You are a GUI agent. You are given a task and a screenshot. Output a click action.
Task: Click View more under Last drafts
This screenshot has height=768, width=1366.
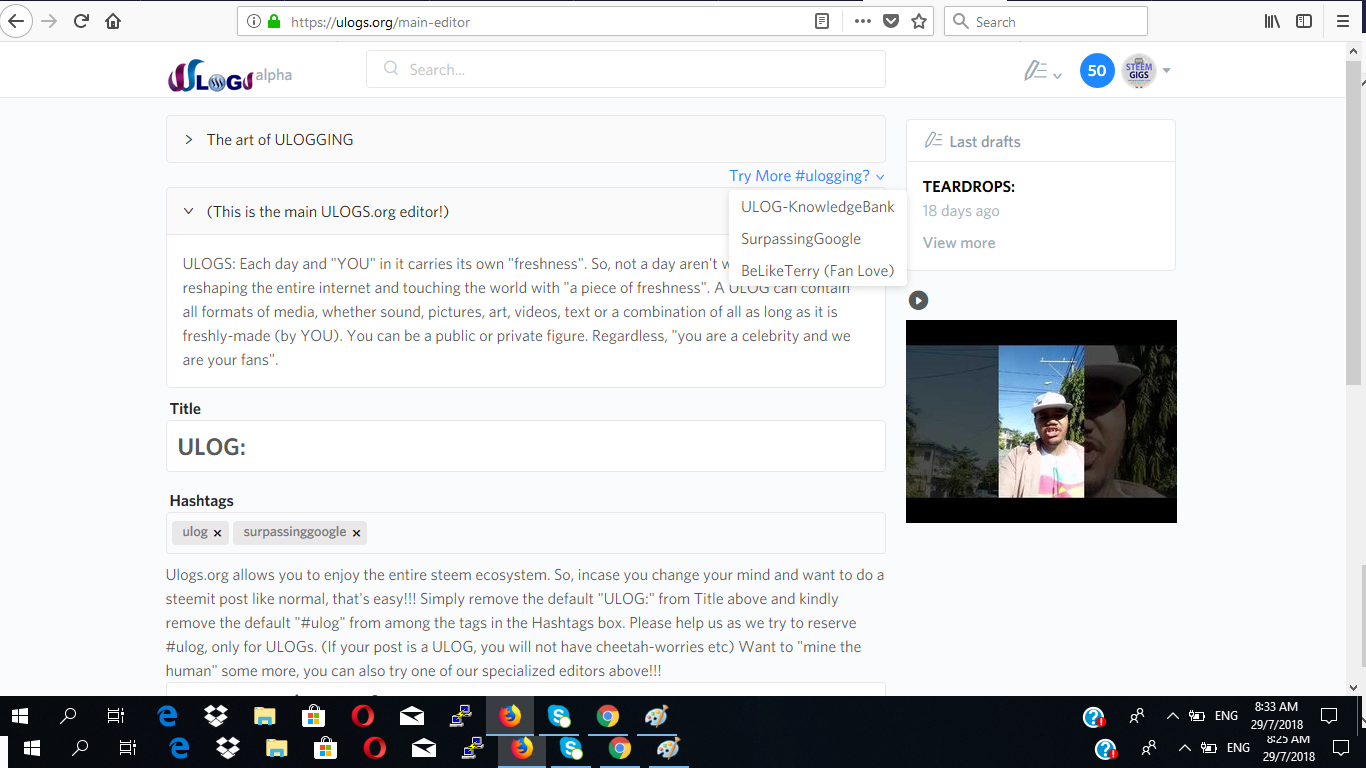959,243
